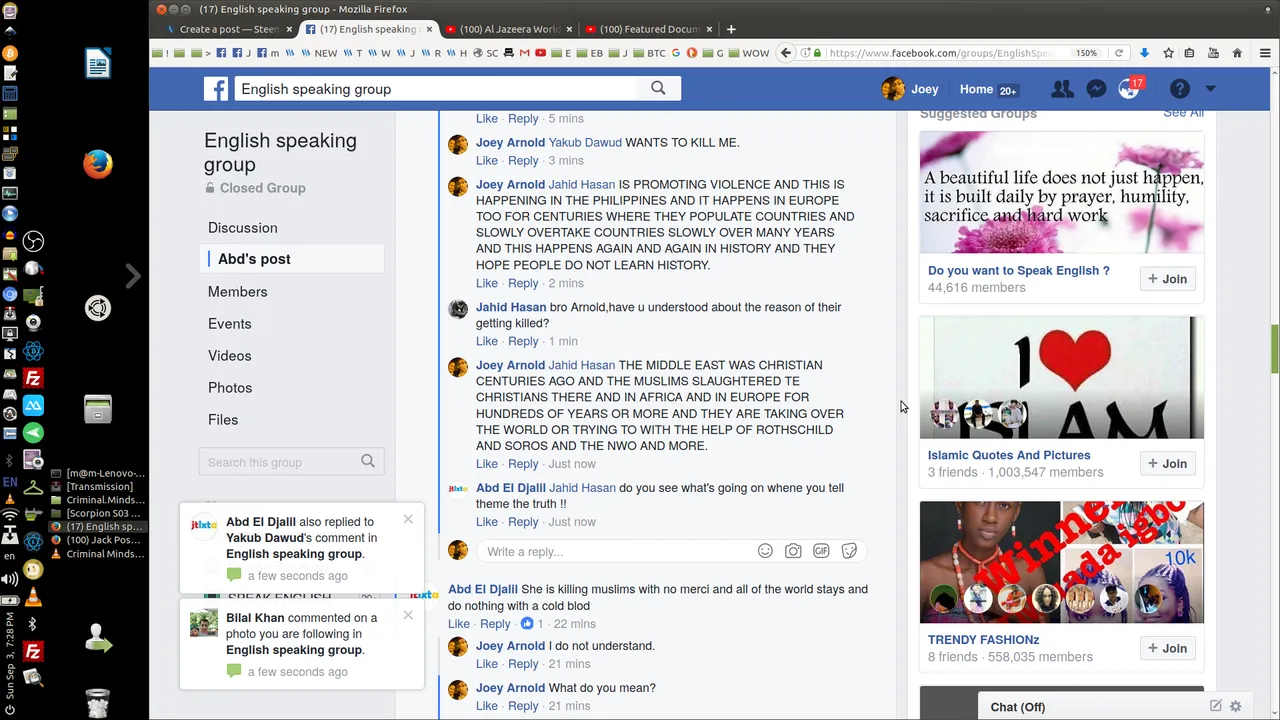Click the Facebook logo icon
This screenshot has width=1280, height=720.
(216, 89)
